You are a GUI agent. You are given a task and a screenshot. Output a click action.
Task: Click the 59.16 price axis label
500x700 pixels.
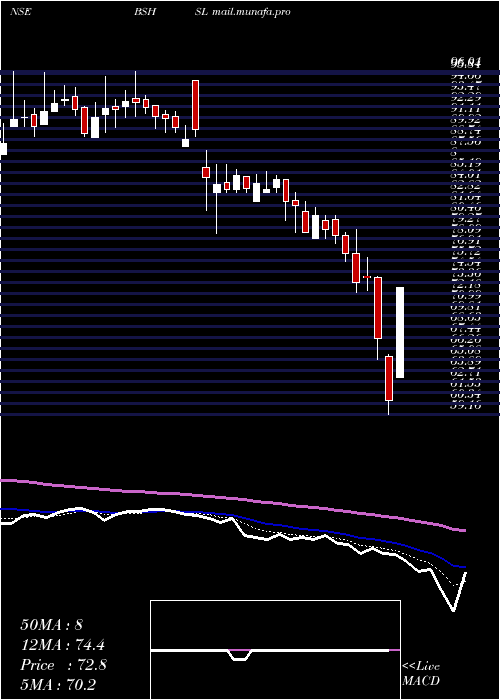tap(466, 406)
